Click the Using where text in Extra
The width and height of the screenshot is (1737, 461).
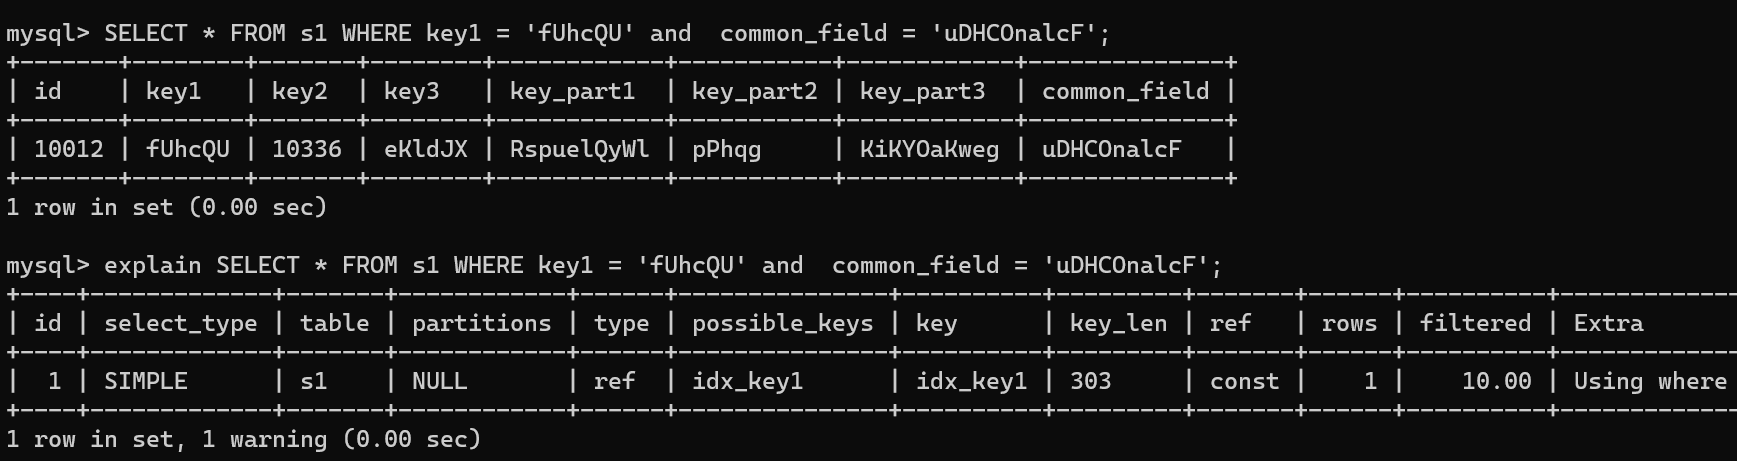[1650, 382]
